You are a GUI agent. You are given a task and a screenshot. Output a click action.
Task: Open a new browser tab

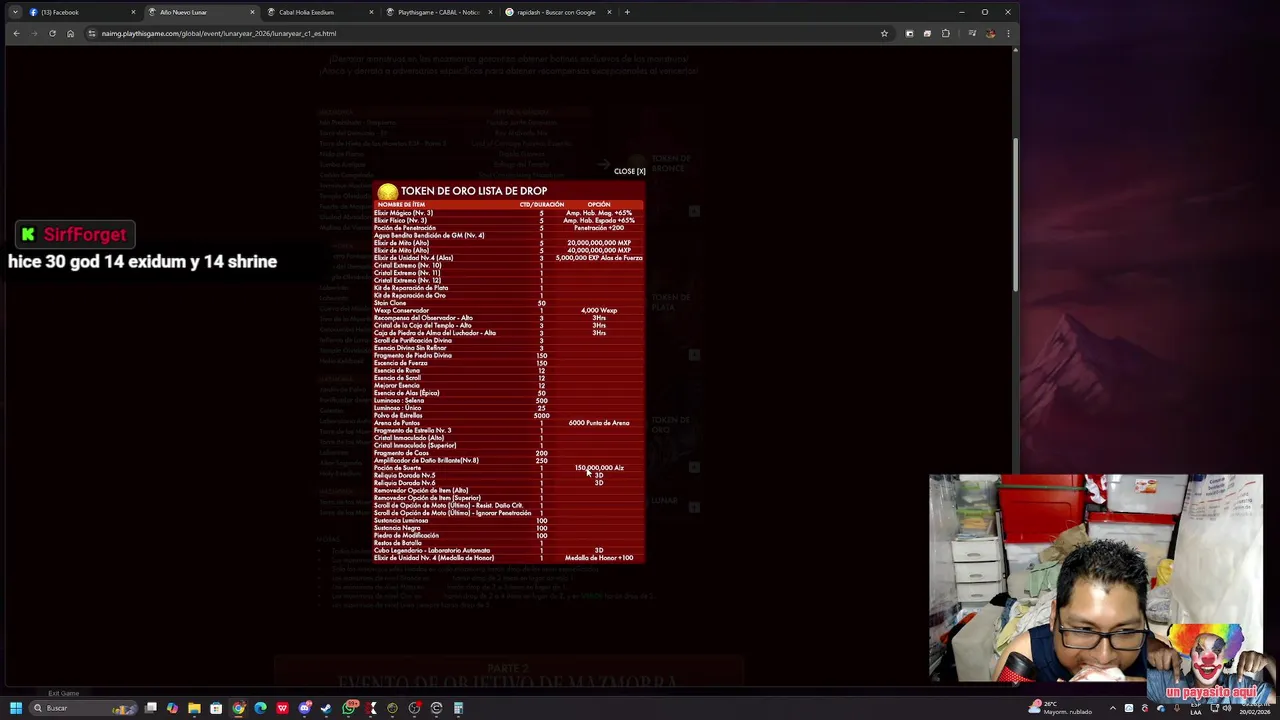pyautogui.click(x=627, y=12)
